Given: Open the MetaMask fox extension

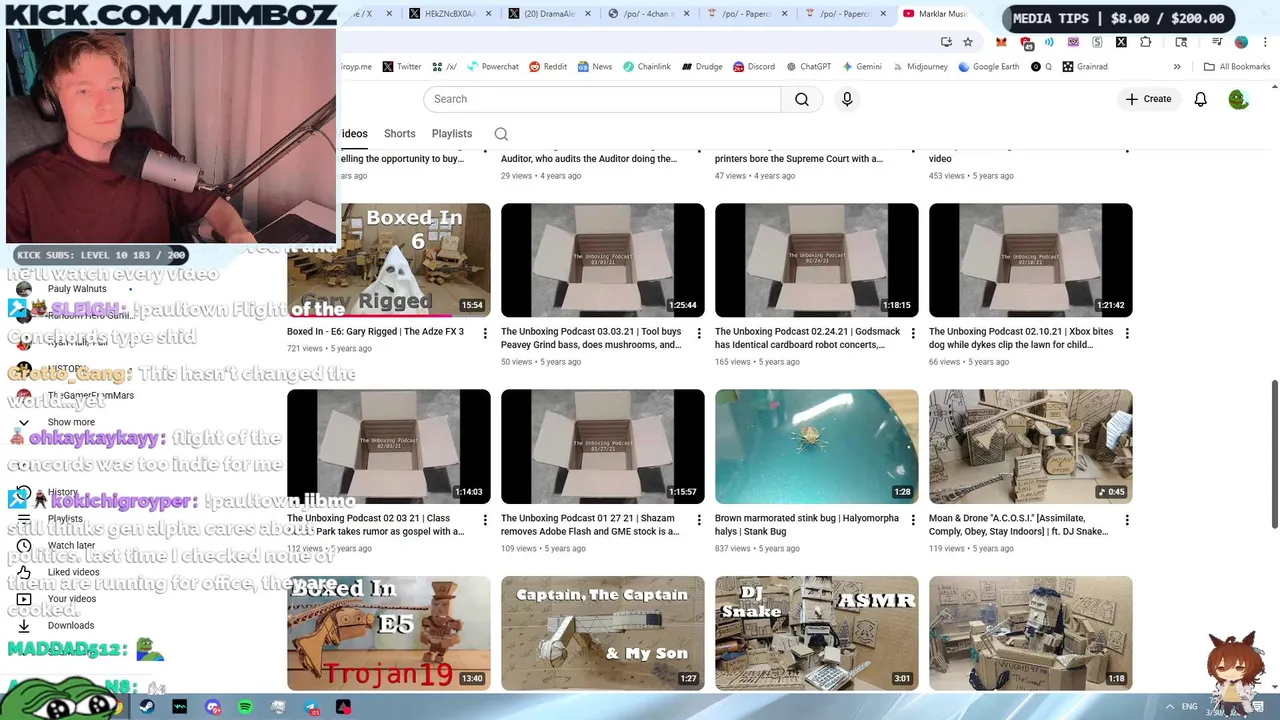Looking at the screenshot, I should (1002, 42).
